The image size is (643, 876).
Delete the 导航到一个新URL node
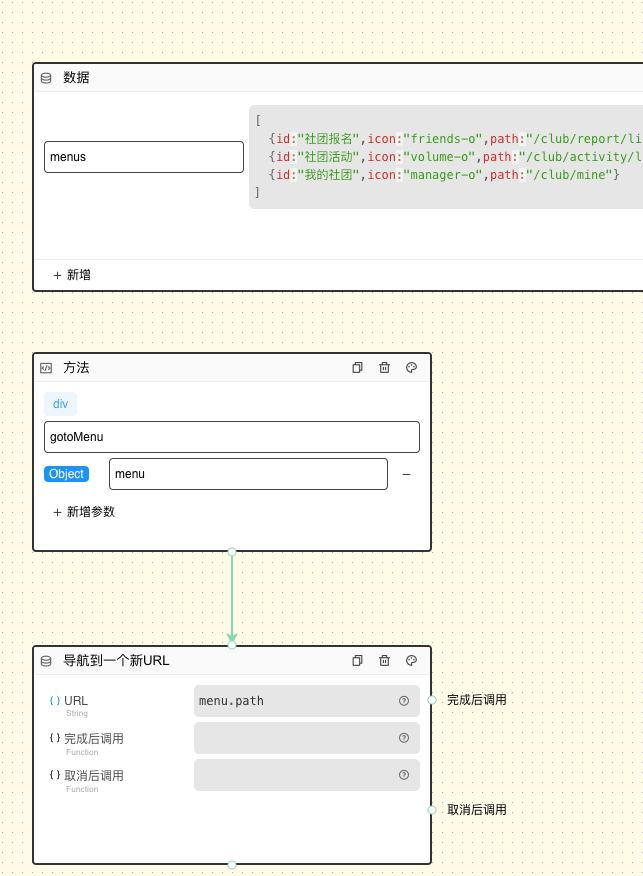(x=384, y=661)
